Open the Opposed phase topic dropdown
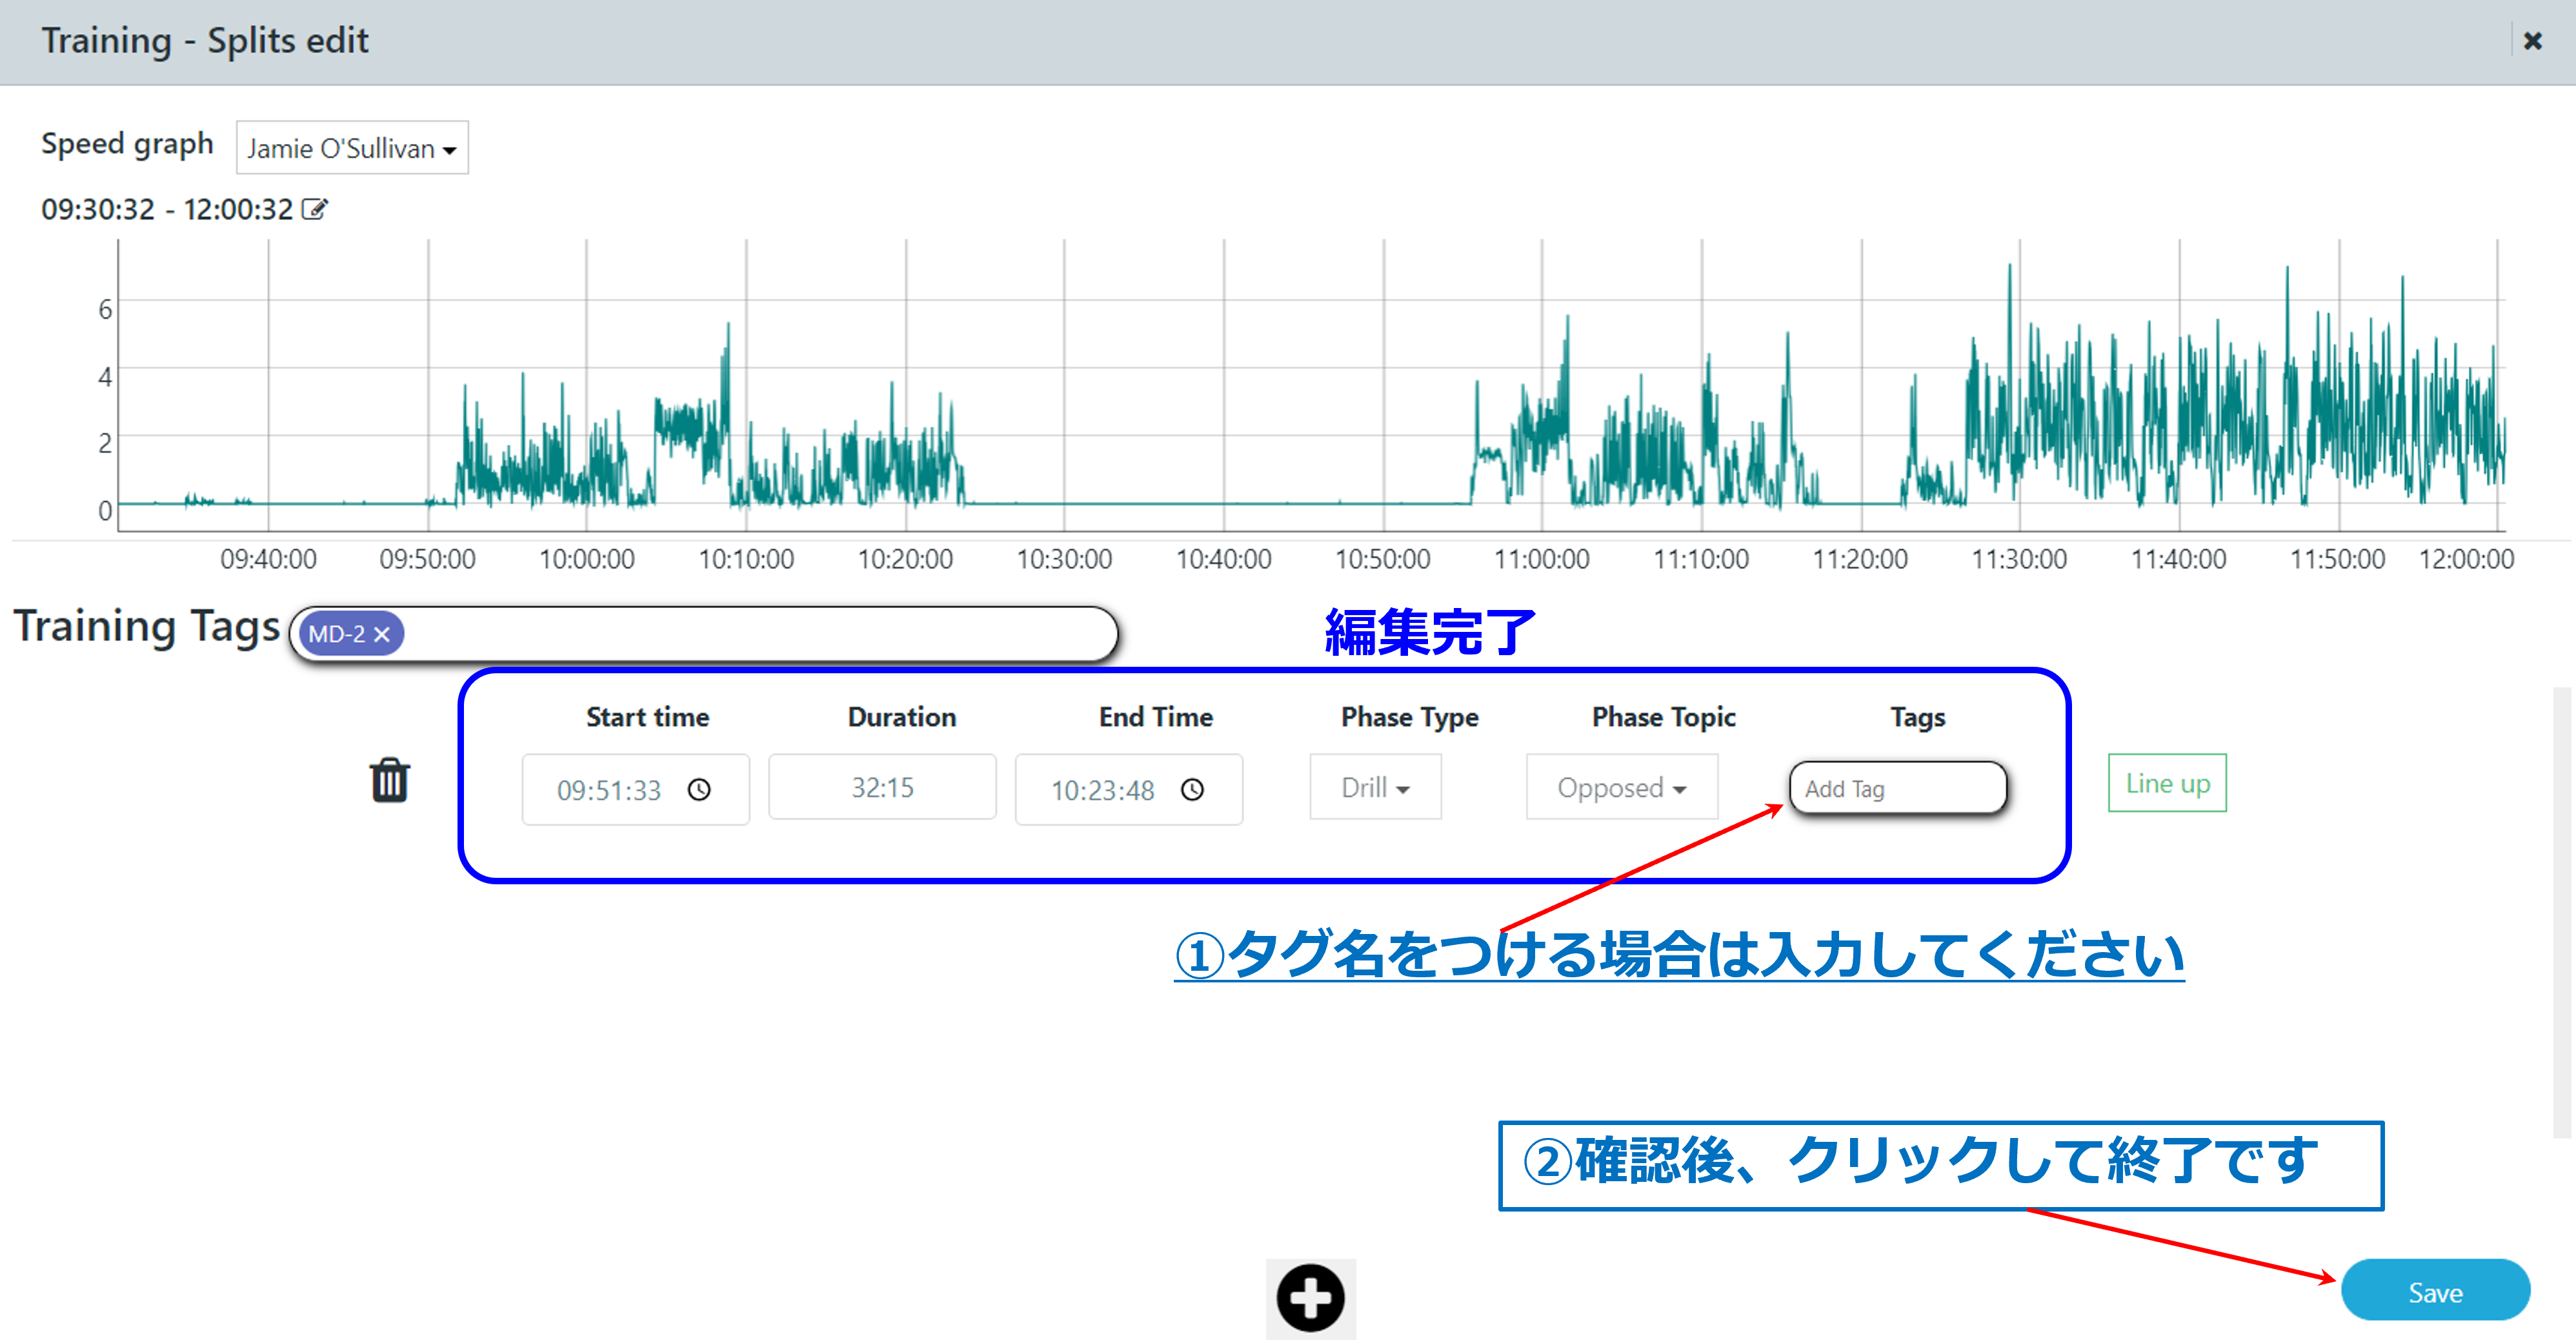The image size is (2576, 1340). click(1621, 787)
